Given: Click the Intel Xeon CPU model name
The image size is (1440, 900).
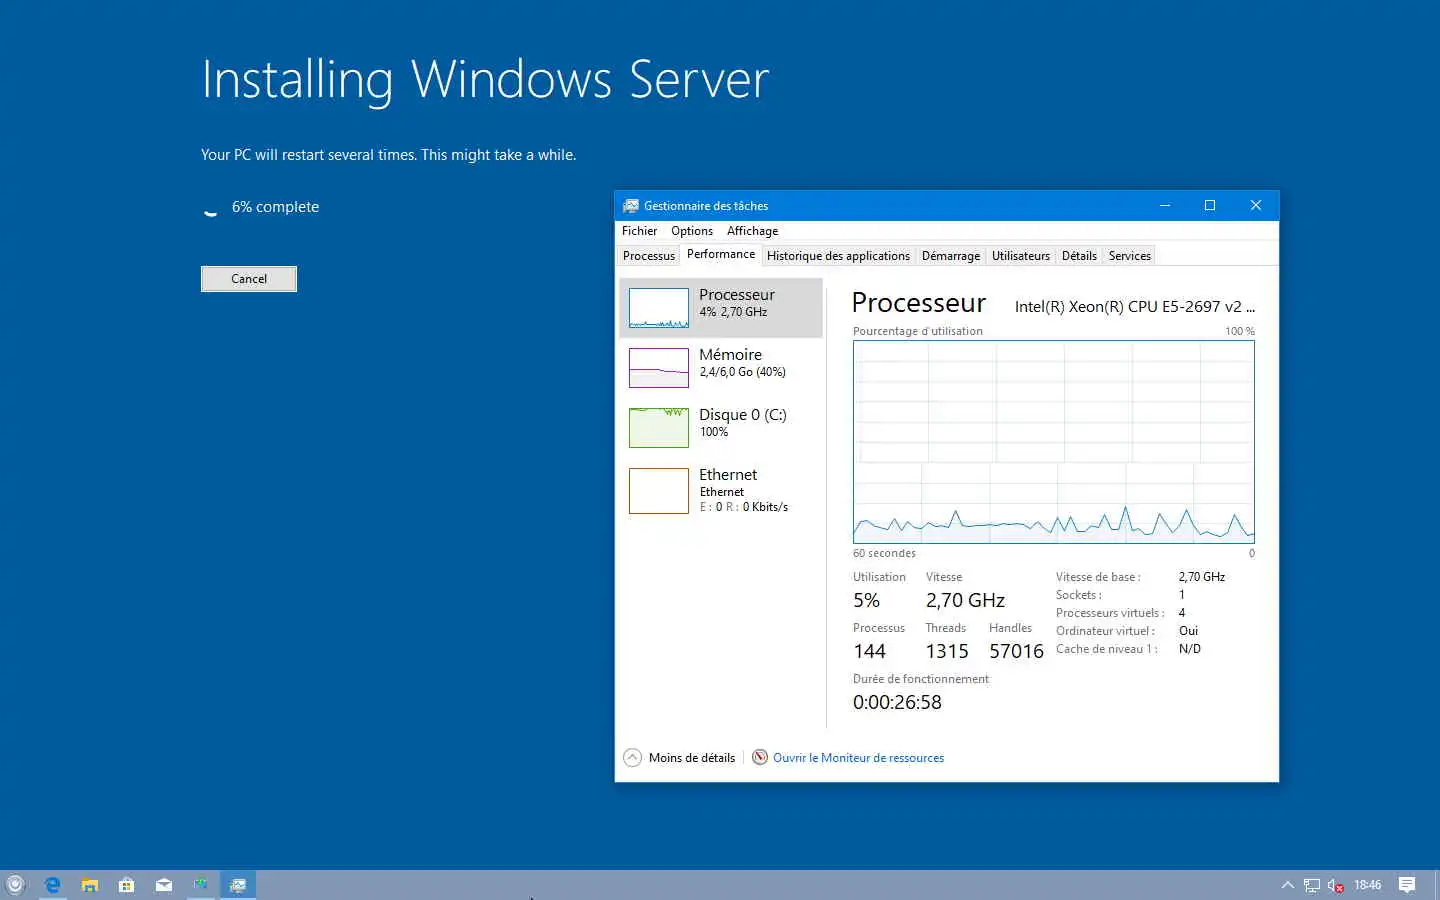Looking at the screenshot, I should tap(1134, 307).
